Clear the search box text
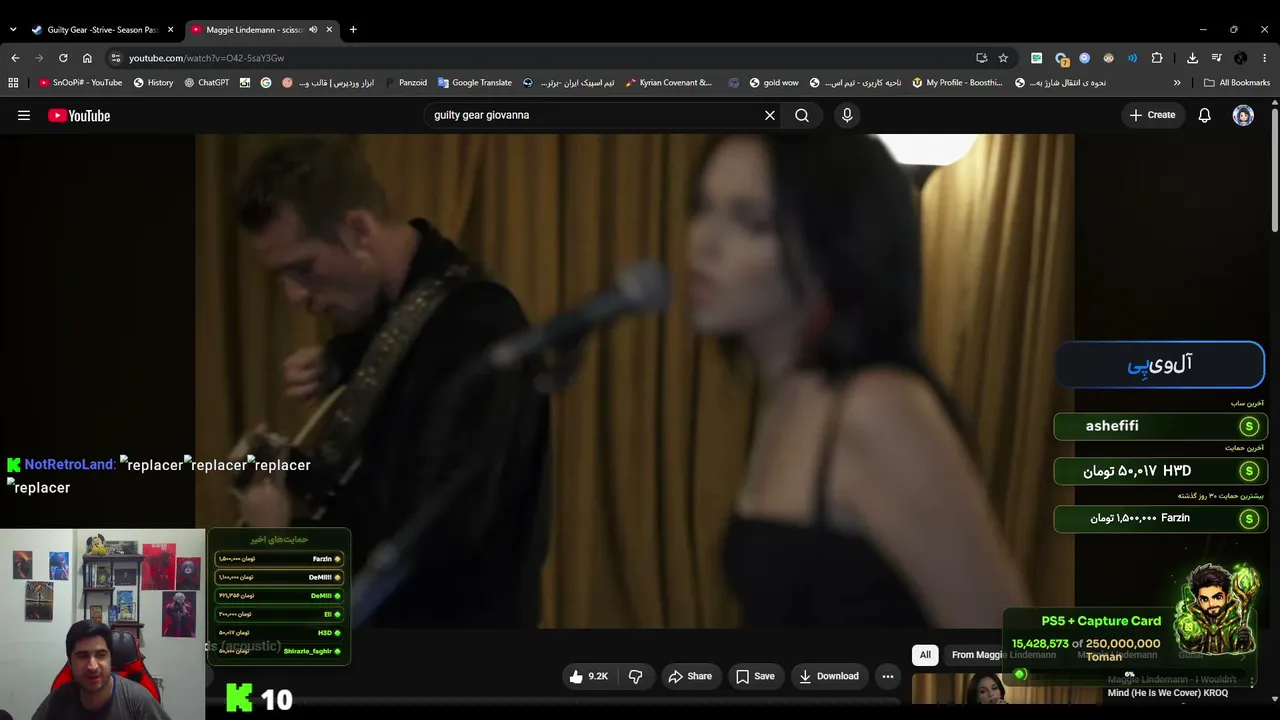Screen dimensions: 1280x720 770,115
